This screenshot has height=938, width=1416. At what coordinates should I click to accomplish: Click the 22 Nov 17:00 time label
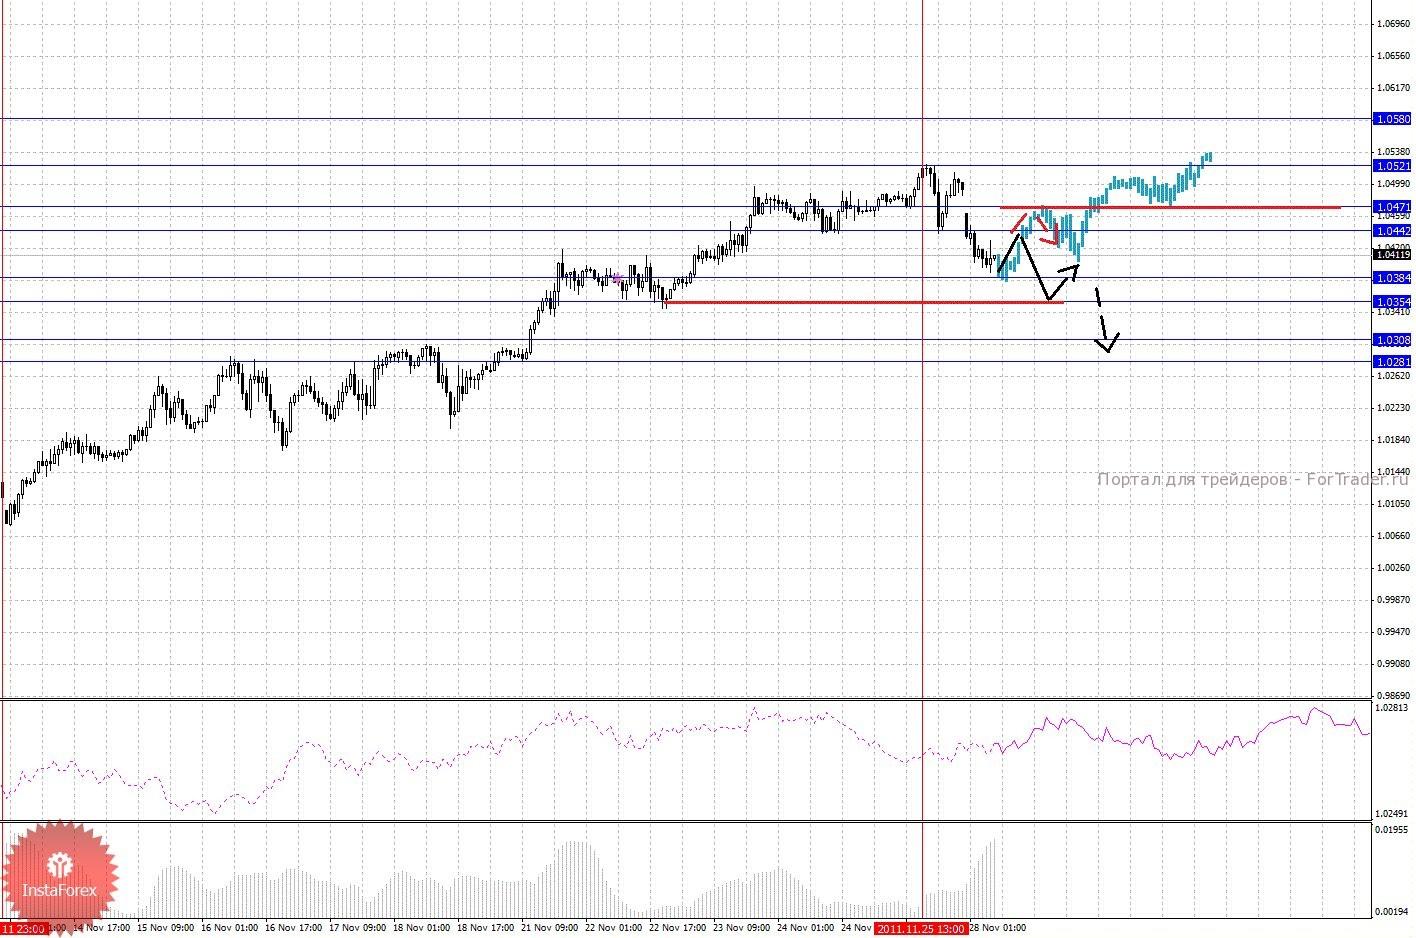679,929
